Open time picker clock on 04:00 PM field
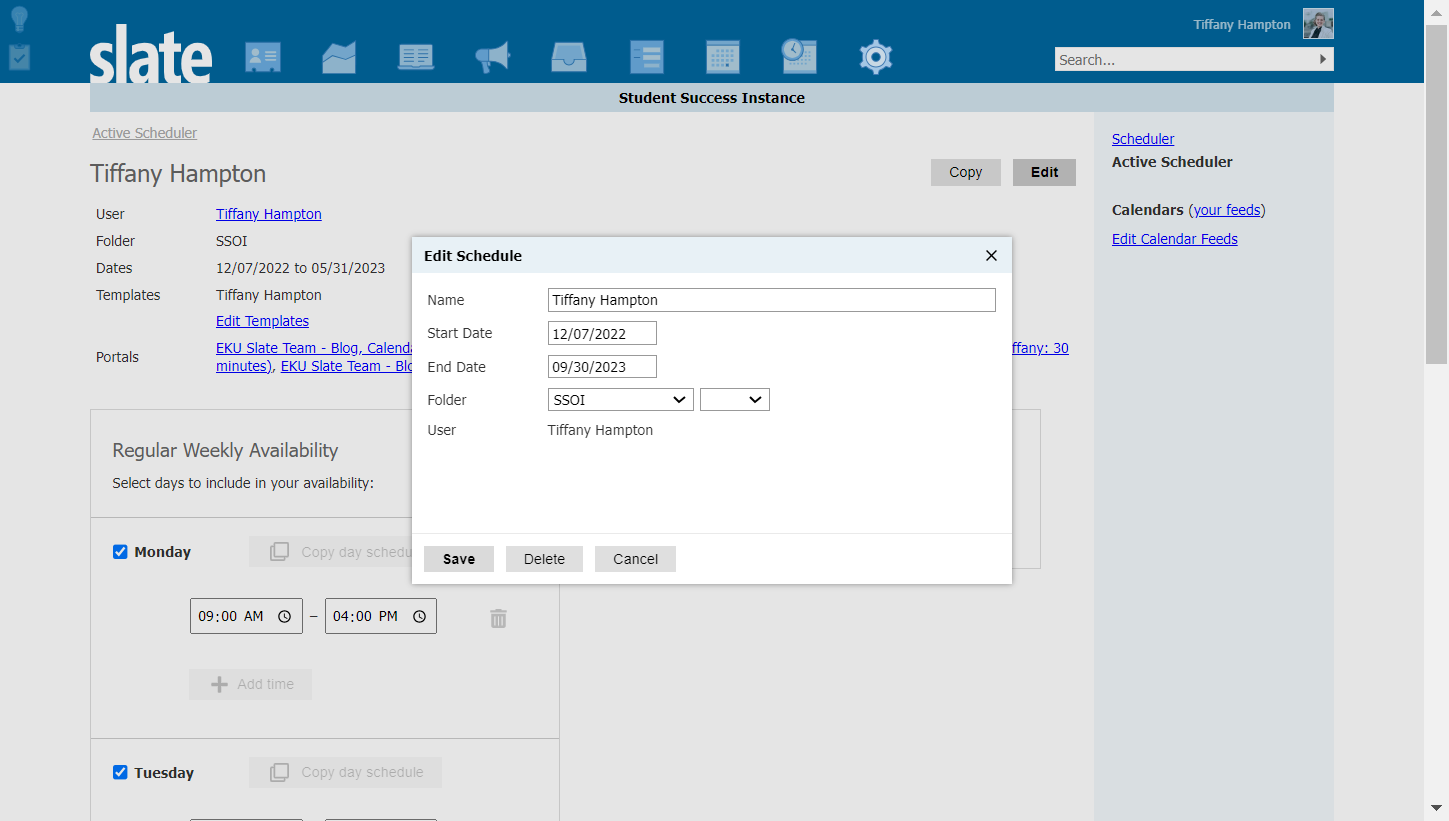1449x821 pixels. point(420,617)
